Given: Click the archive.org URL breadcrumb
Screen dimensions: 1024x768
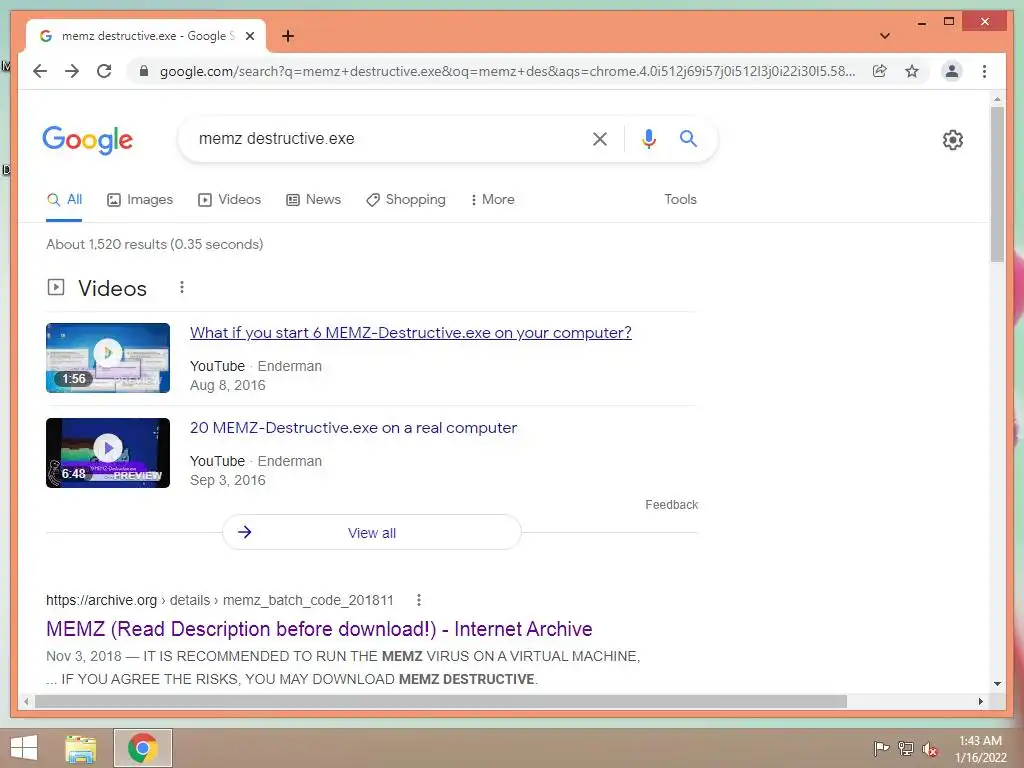Looking at the screenshot, I should coord(219,600).
